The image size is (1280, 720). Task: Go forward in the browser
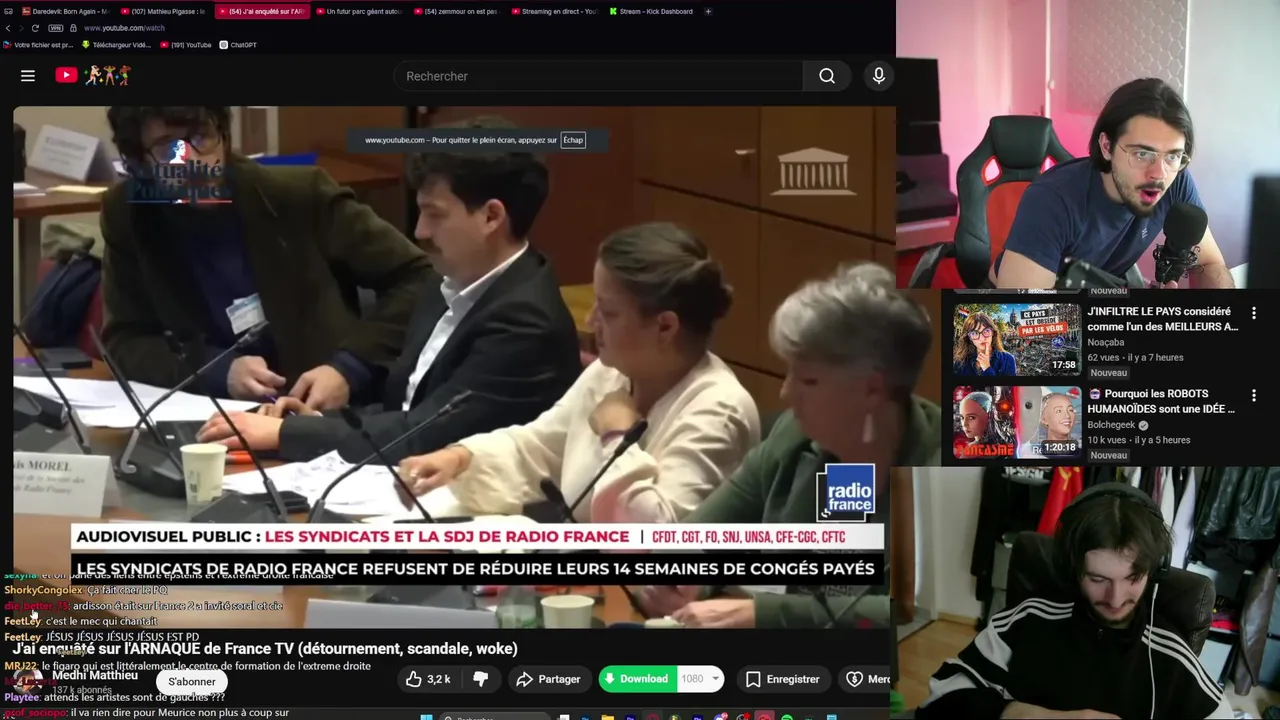click(x=21, y=28)
